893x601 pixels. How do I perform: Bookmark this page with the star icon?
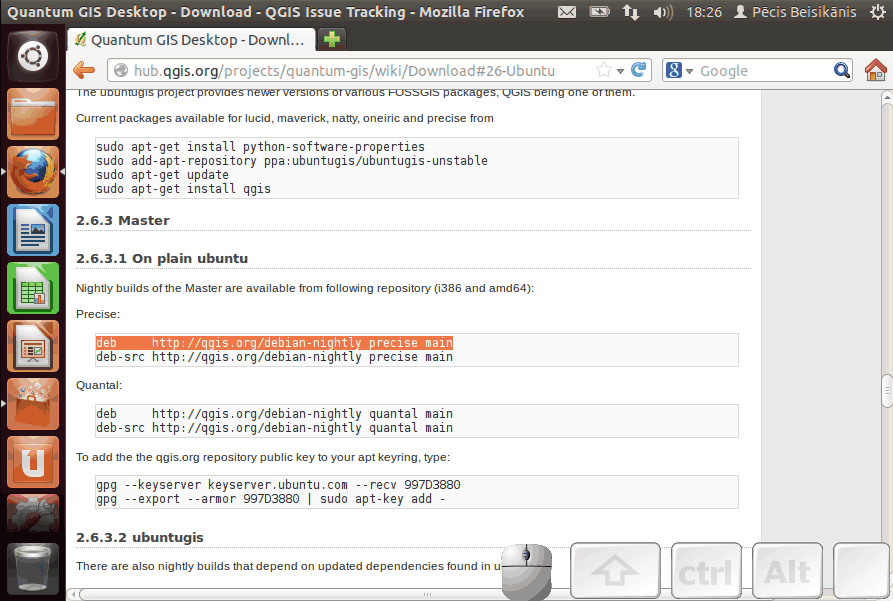(x=604, y=70)
